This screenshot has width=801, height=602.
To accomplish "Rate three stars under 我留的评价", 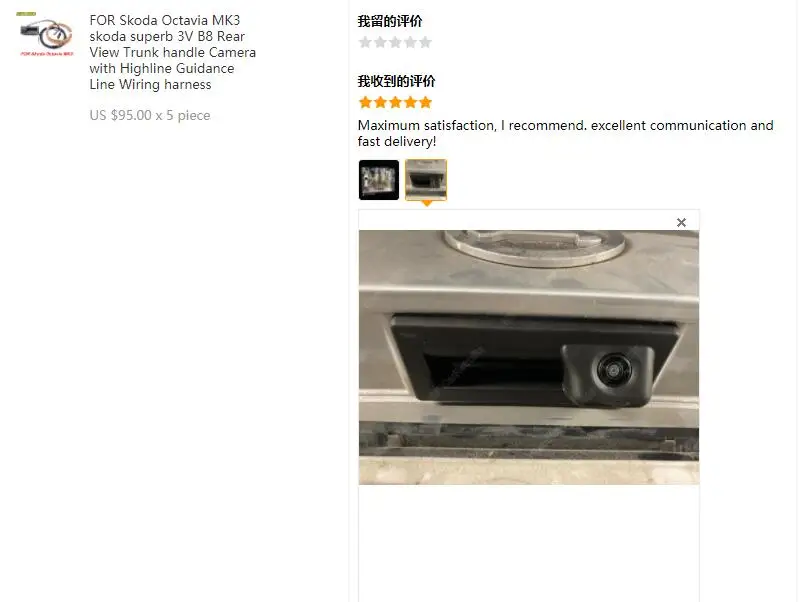I will (x=395, y=42).
